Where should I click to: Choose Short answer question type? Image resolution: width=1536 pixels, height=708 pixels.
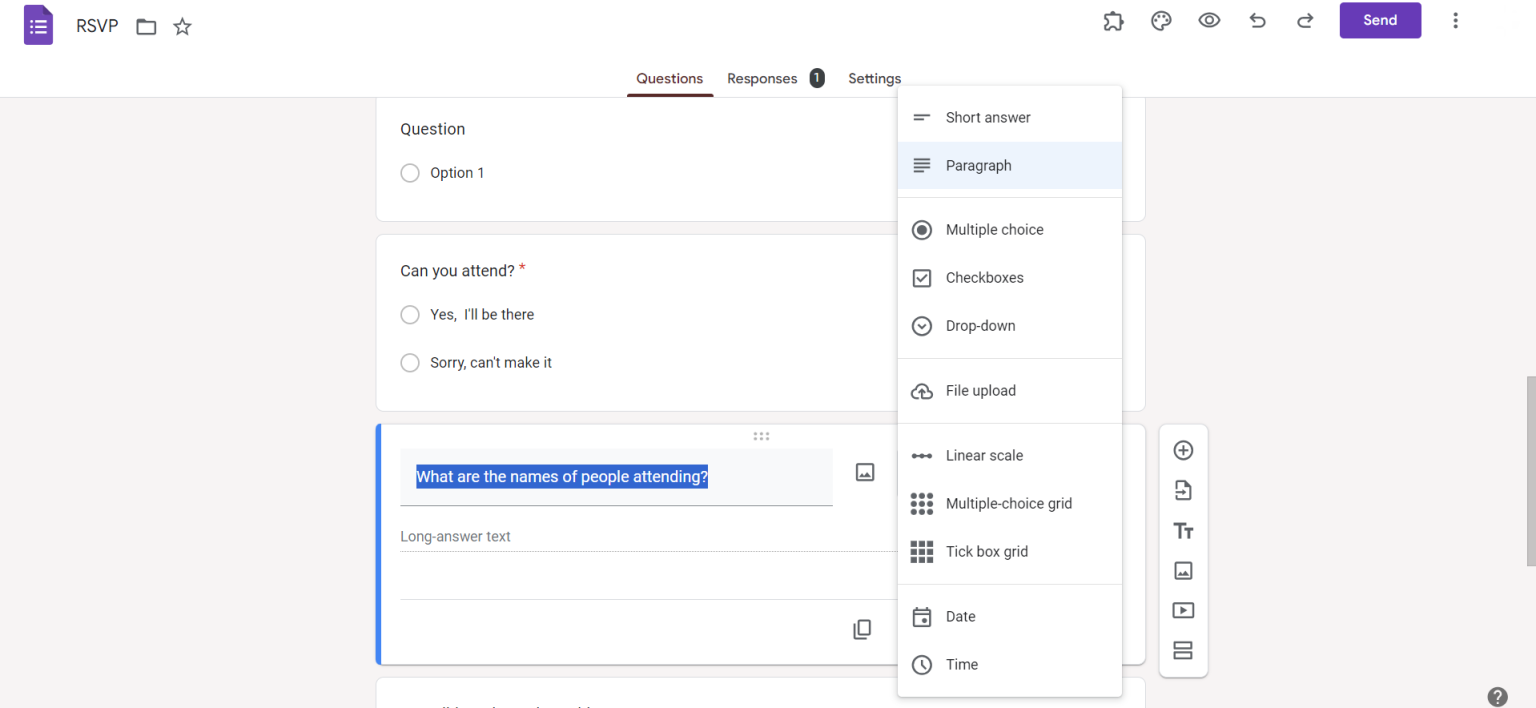[1010, 118]
